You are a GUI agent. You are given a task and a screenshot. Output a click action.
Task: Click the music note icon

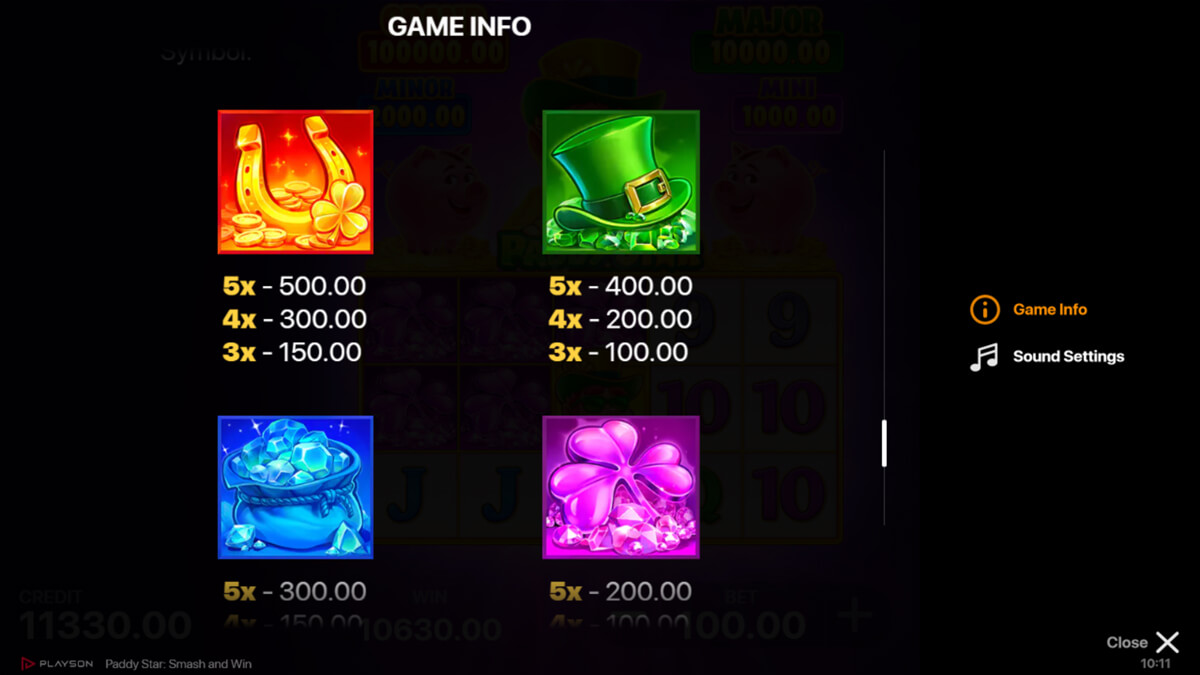(x=984, y=357)
